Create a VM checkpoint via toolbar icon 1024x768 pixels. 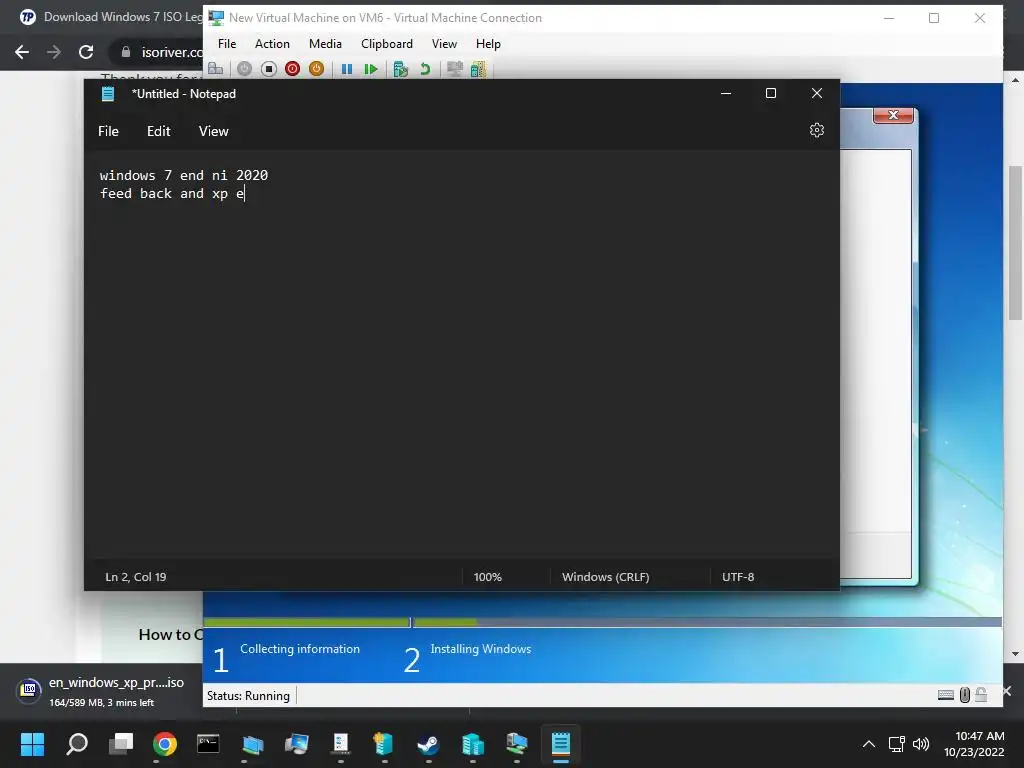coord(400,69)
